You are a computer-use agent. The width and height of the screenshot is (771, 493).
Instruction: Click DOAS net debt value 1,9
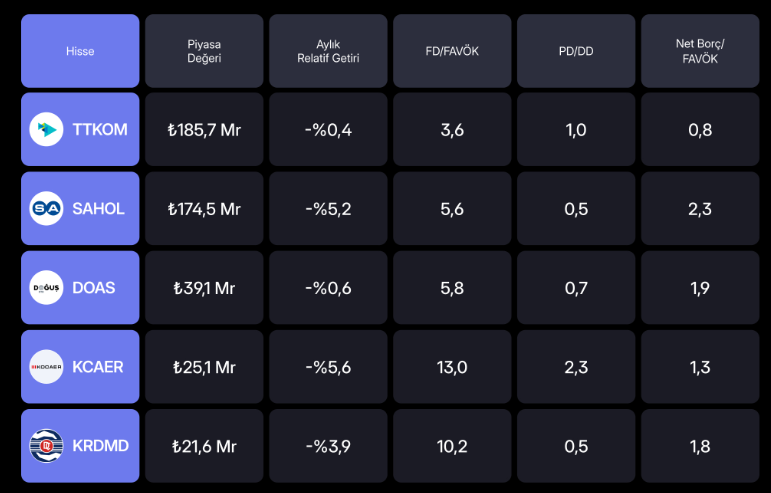tap(700, 288)
